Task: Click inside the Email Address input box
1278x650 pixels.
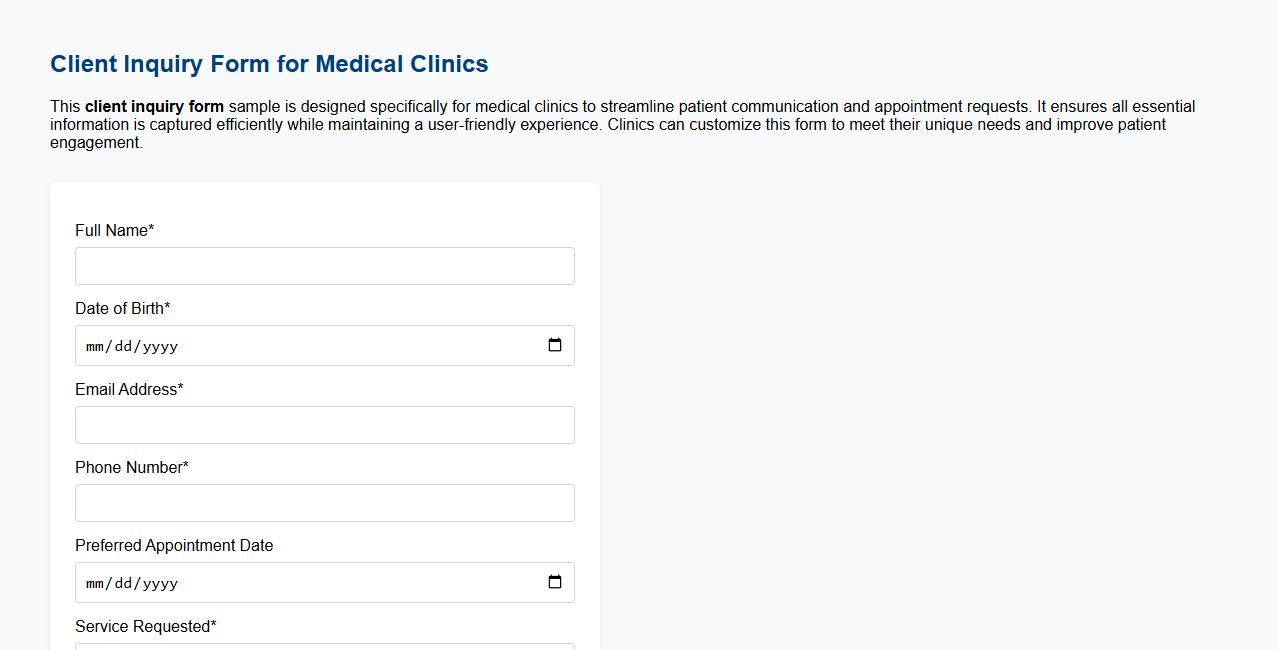Action: pos(324,424)
